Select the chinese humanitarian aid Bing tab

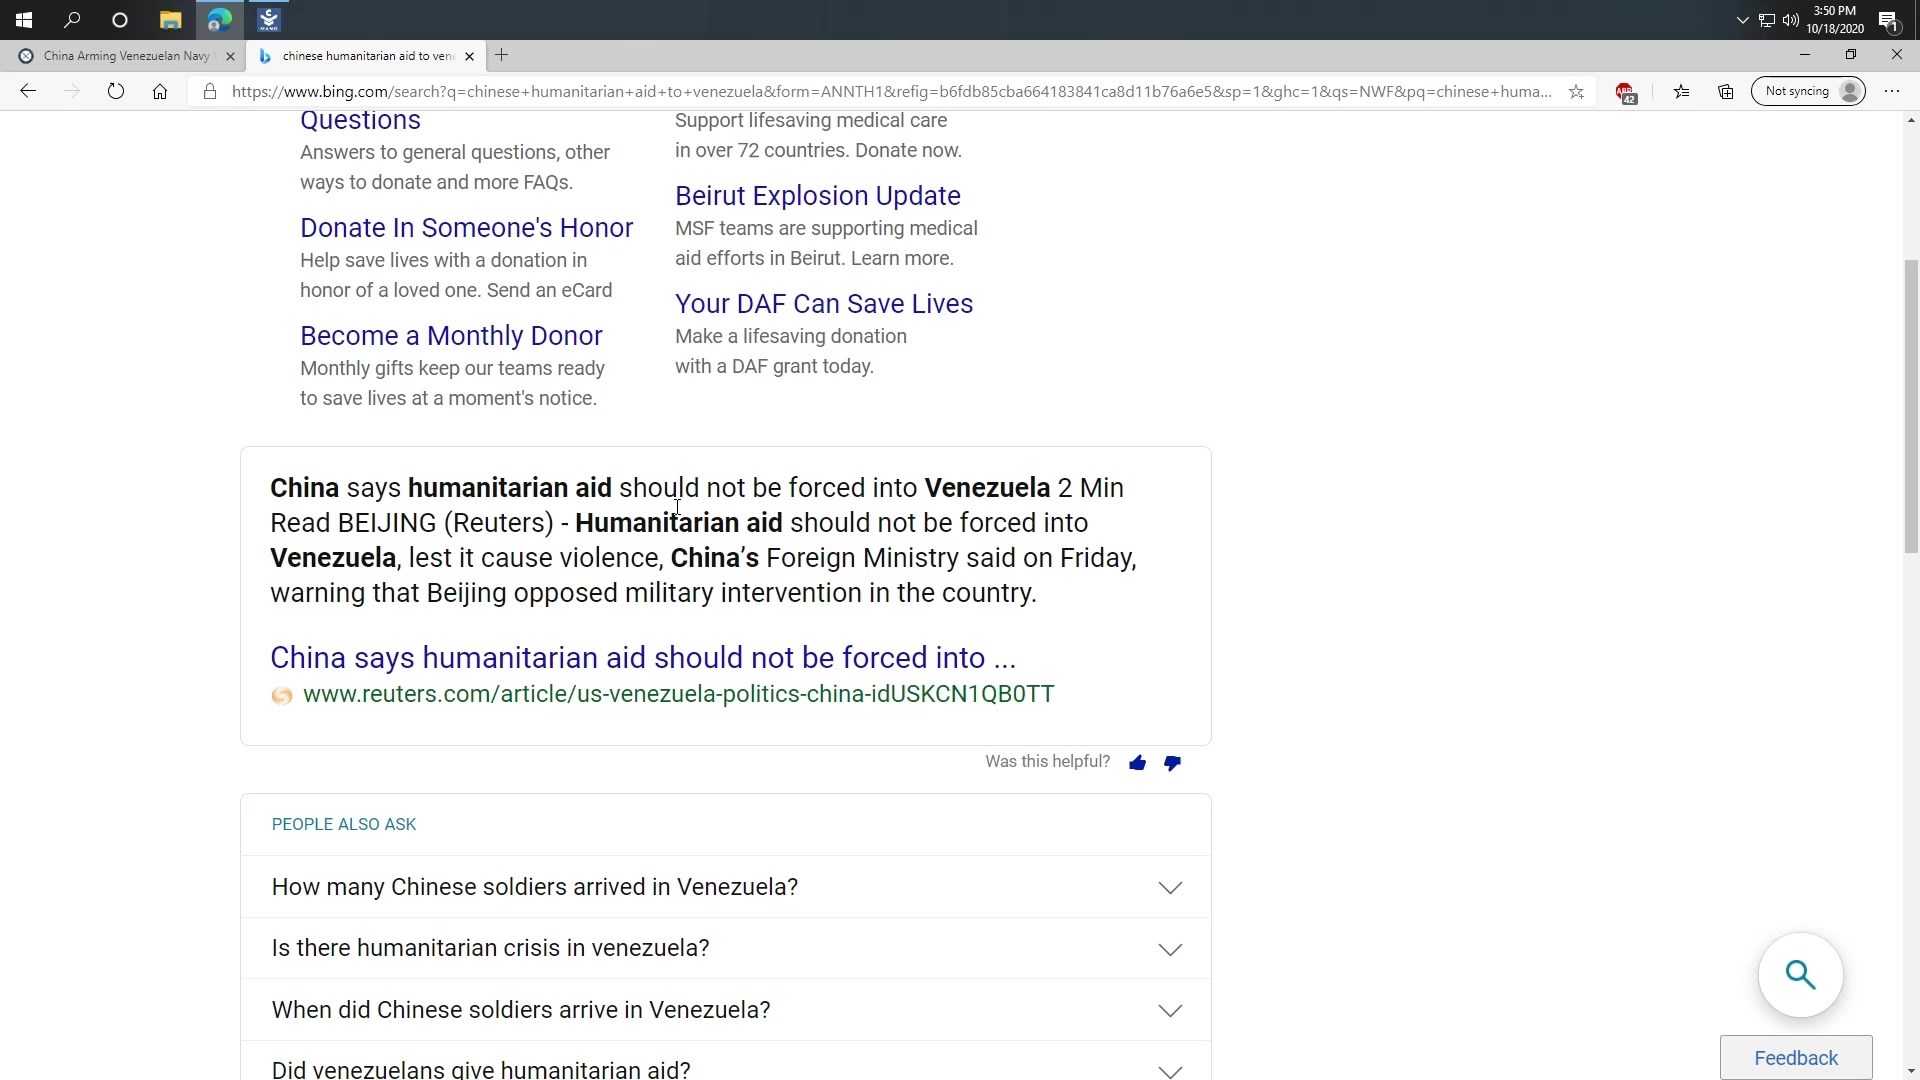tap(366, 56)
